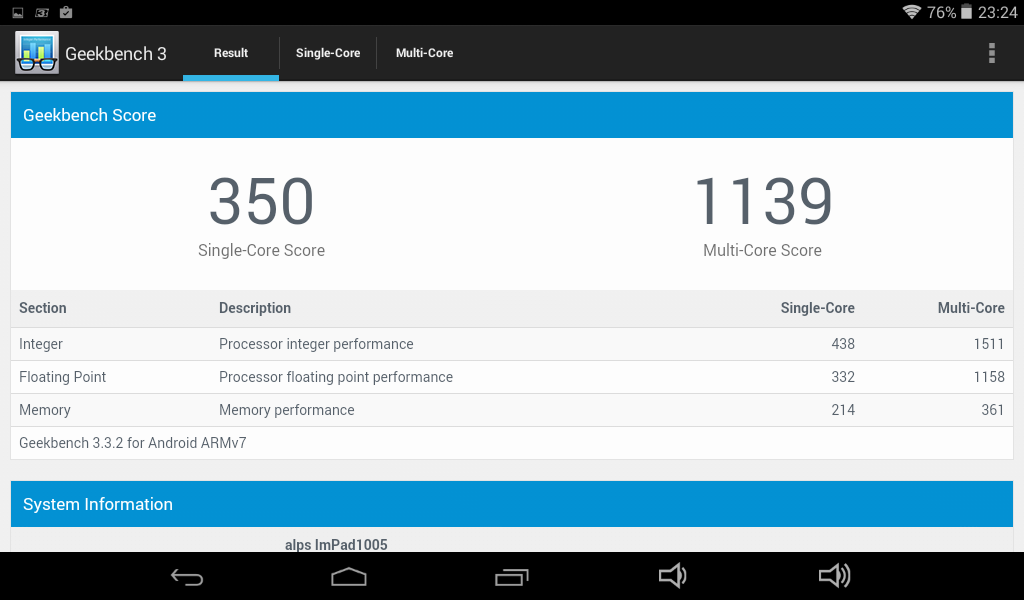Tap Processor floating point performance description
Image resolution: width=1024 pixels, height=600 pixels.
[x=336, y=377]
